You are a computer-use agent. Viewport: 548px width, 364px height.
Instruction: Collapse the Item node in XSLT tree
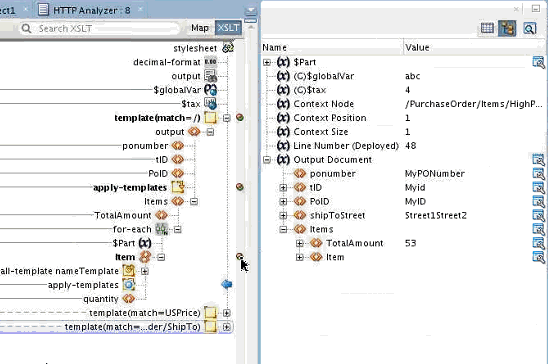(161, 257)
